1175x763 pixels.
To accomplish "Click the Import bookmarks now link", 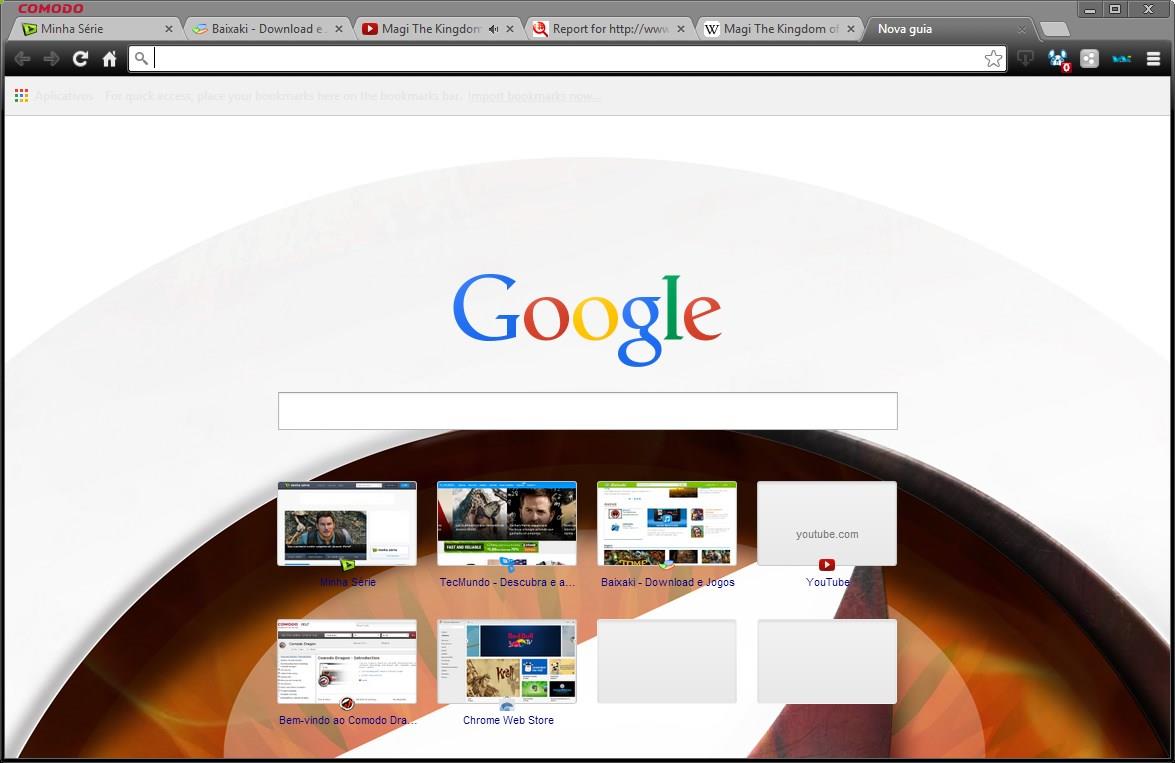I will (x=533, y=96).
